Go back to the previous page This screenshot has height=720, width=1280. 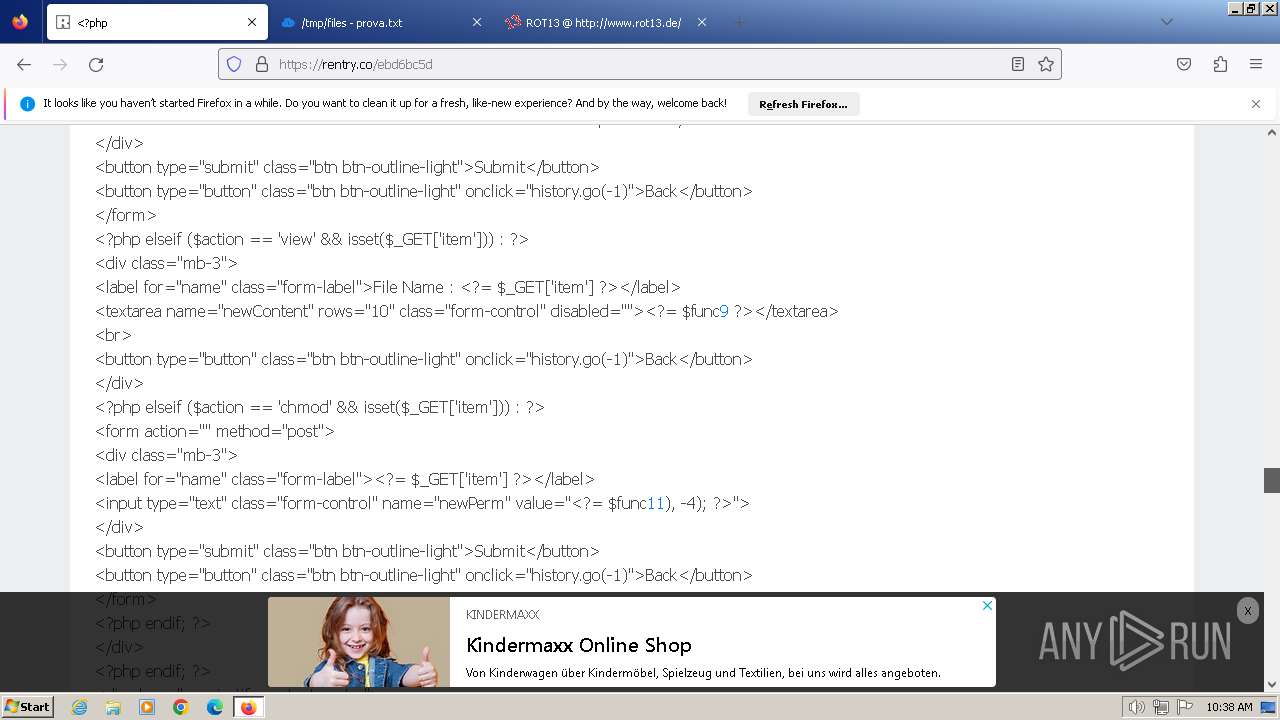24,64
